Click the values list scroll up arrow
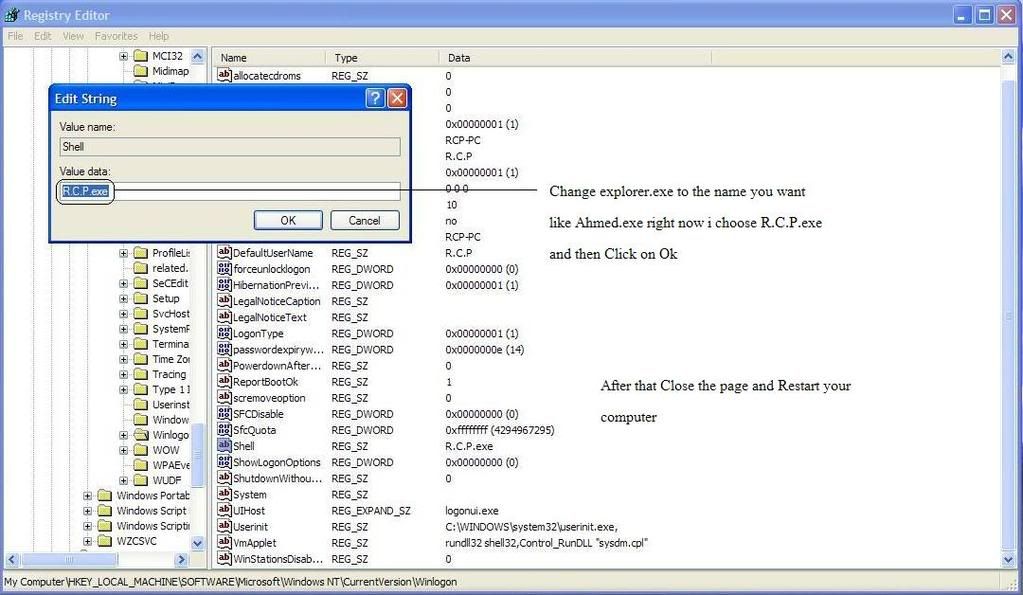1023x595 pixels. click(x=1008, y=57)
